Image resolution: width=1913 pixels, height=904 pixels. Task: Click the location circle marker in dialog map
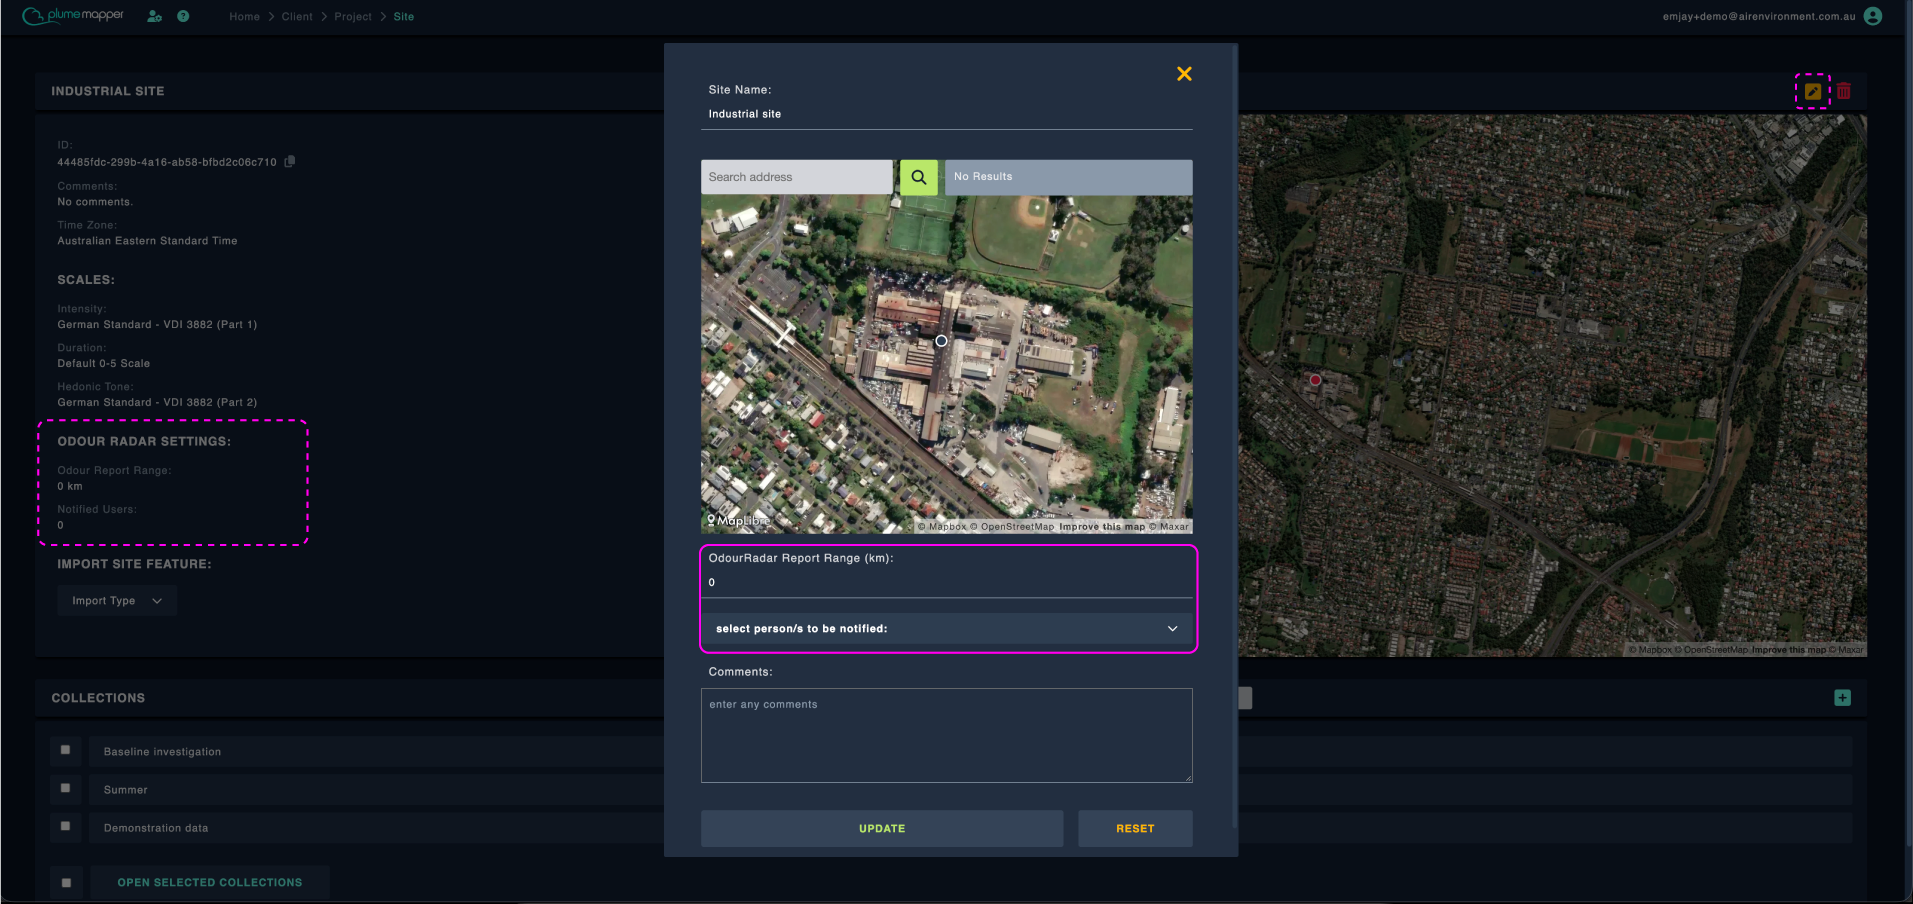941,341
